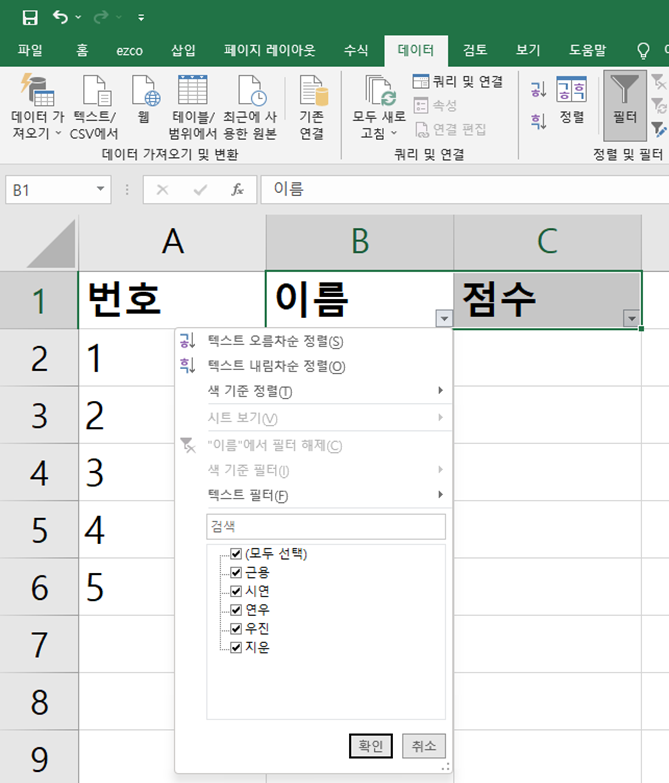Click the Redo arrow icon

point(101,17)
